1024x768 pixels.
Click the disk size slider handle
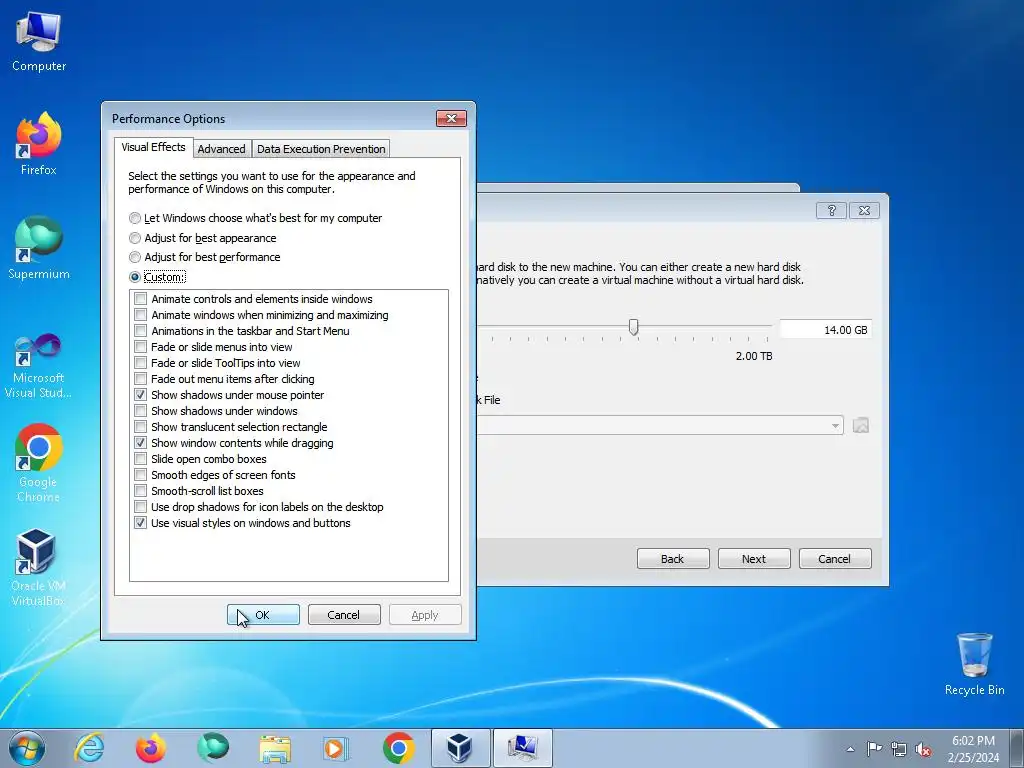point(633,327)
